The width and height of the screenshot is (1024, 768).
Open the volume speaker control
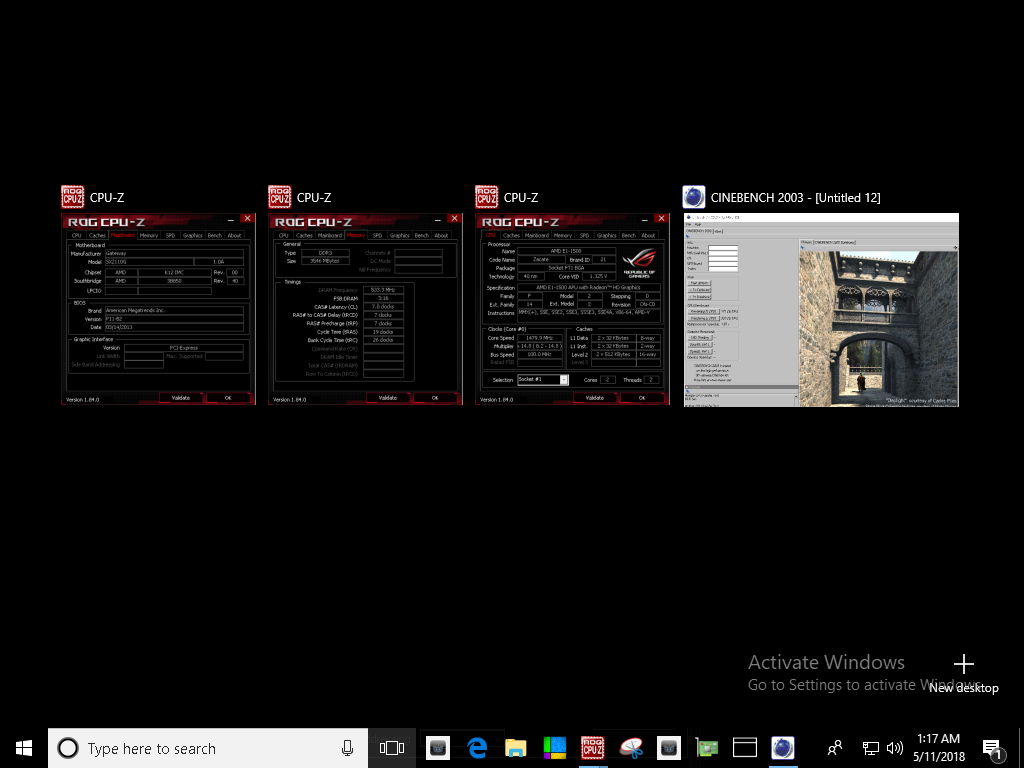tap(895, 748)
